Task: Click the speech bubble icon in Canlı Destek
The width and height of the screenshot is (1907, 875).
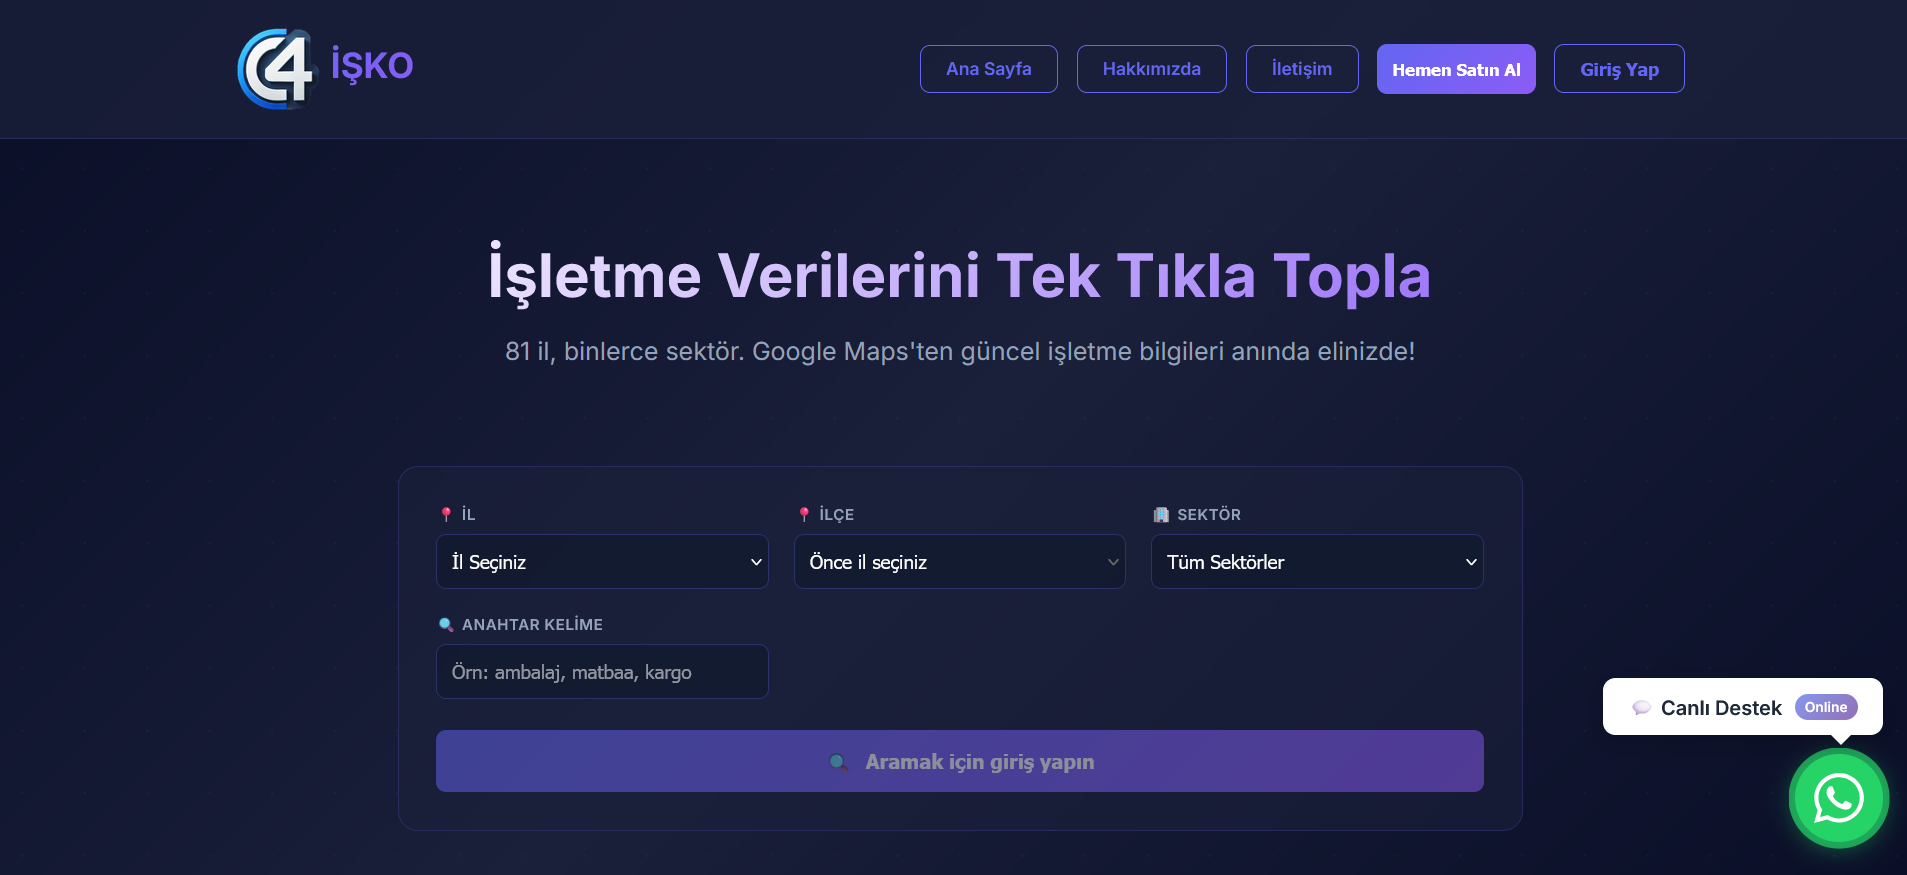Action: coord(1641,707)
